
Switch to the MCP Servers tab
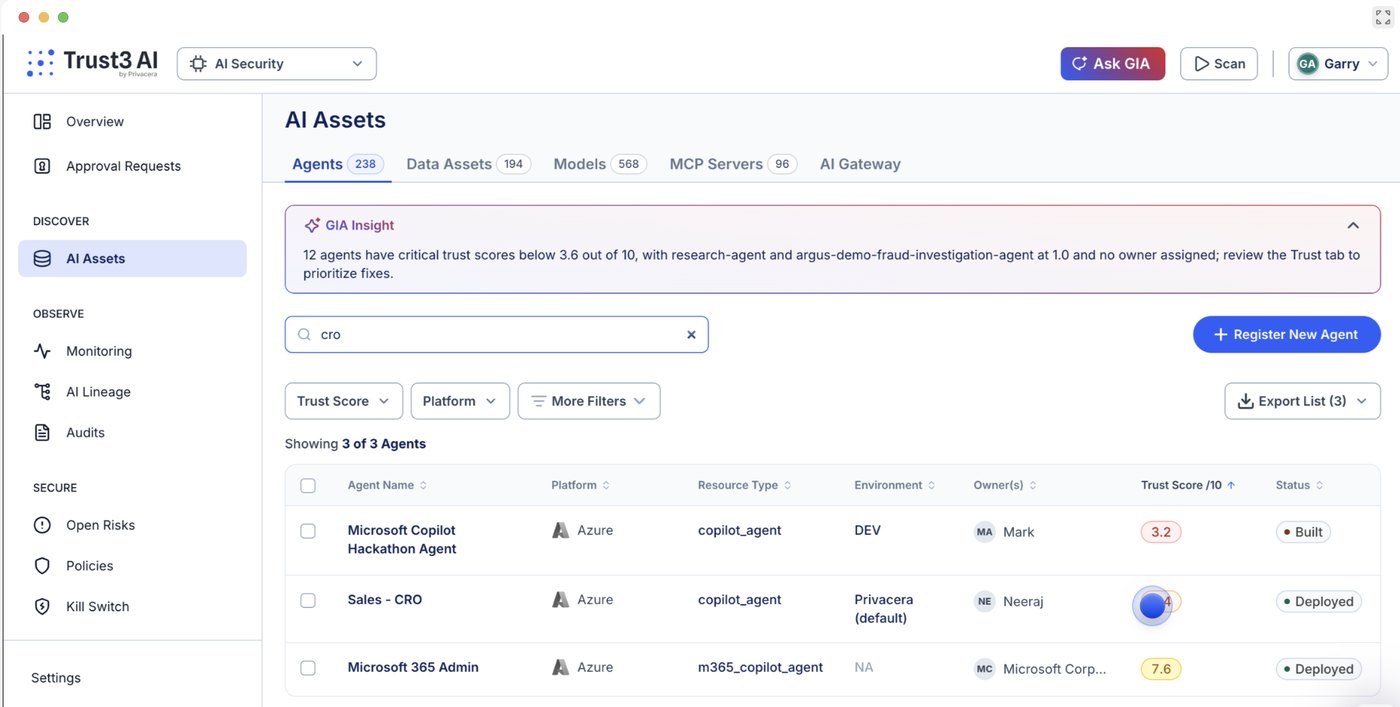(733, 164)
